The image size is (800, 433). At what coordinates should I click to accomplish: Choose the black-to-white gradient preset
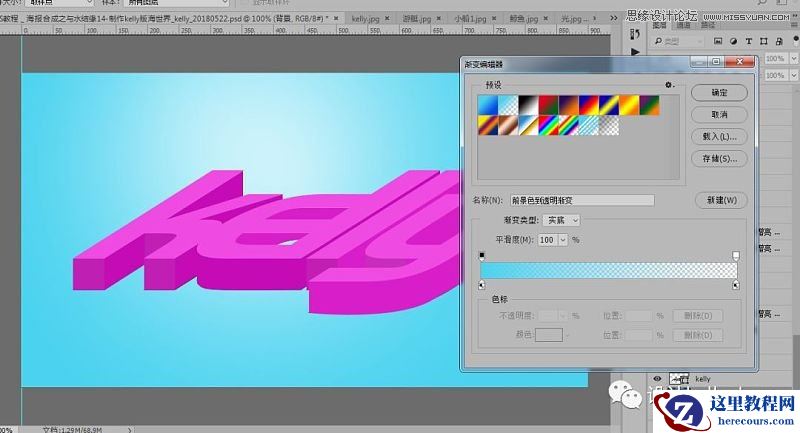coord(528,105)
